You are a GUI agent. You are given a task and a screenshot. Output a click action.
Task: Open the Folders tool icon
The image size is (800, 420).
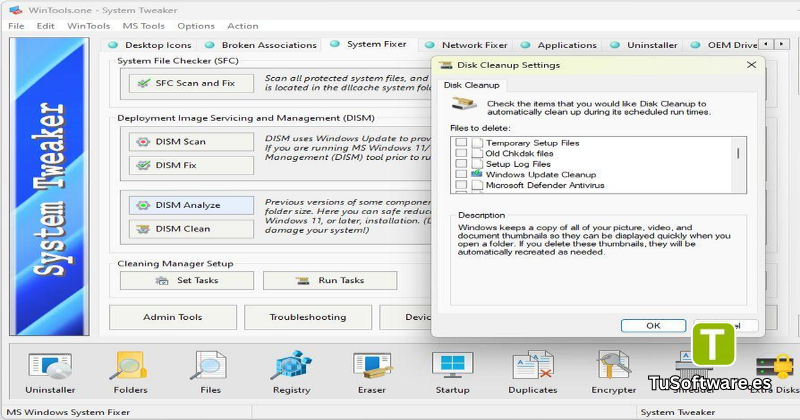coord(129,366)
